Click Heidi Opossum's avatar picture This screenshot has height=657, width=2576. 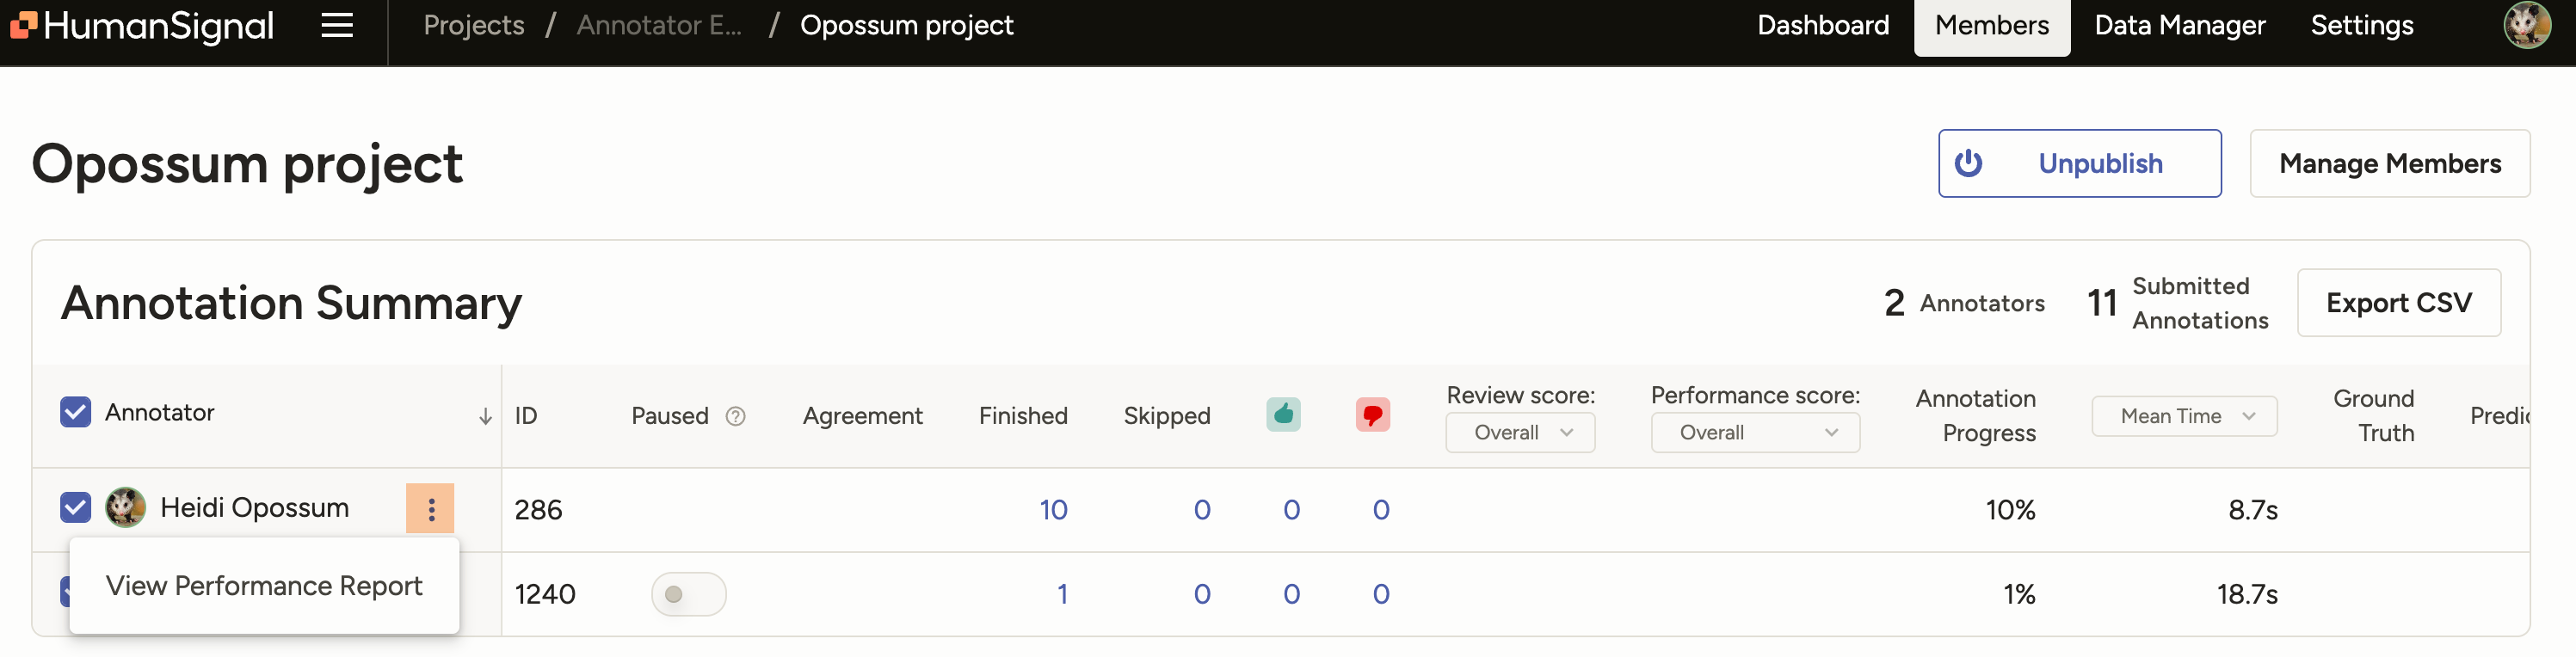tap(126, 508)
